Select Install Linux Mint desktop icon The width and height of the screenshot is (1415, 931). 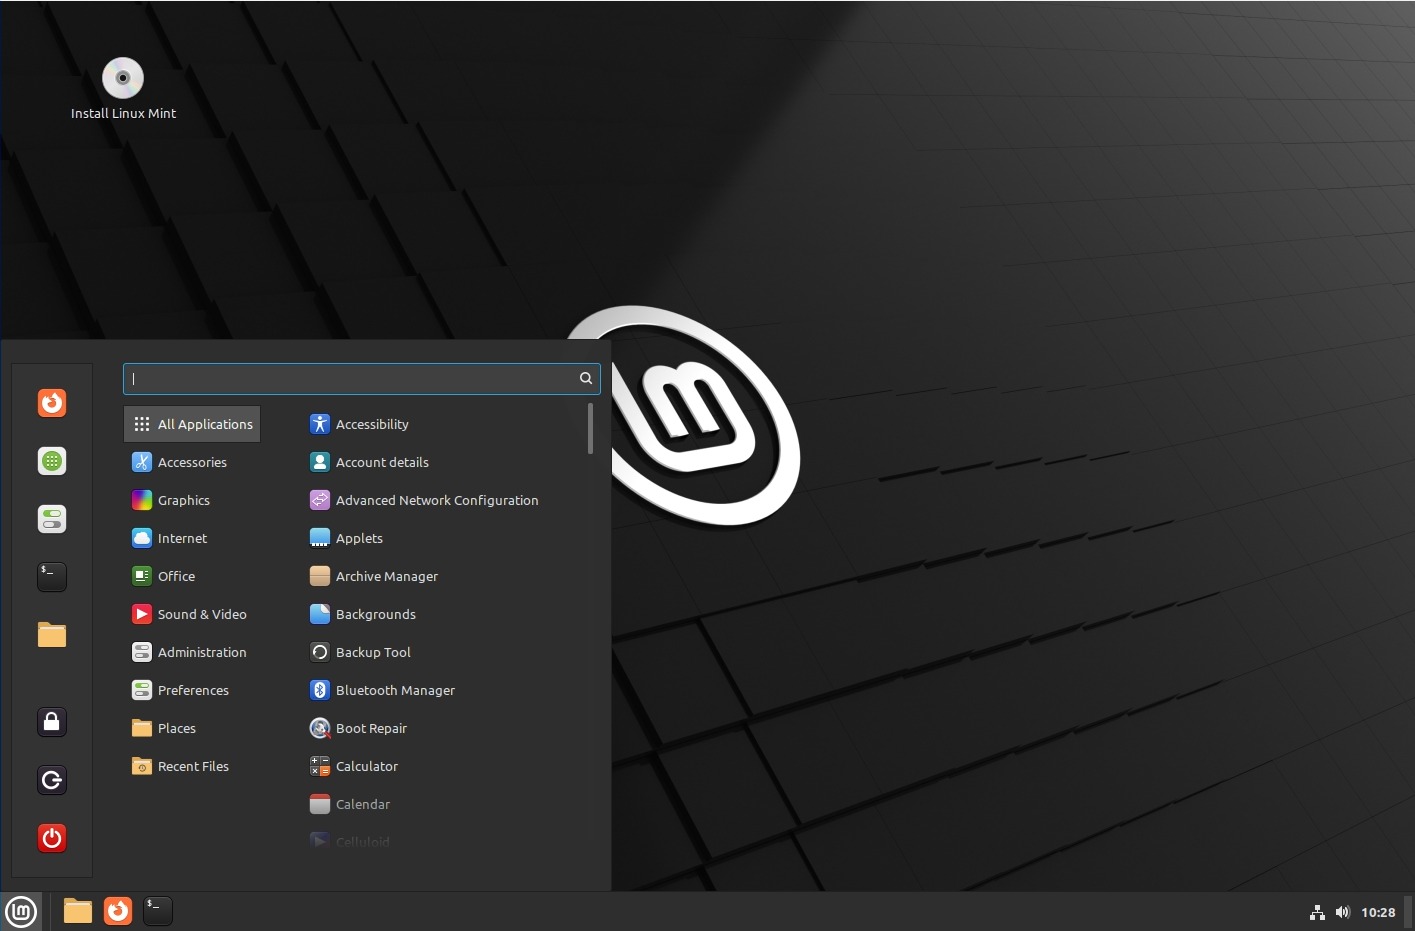[x=123, y=89]
